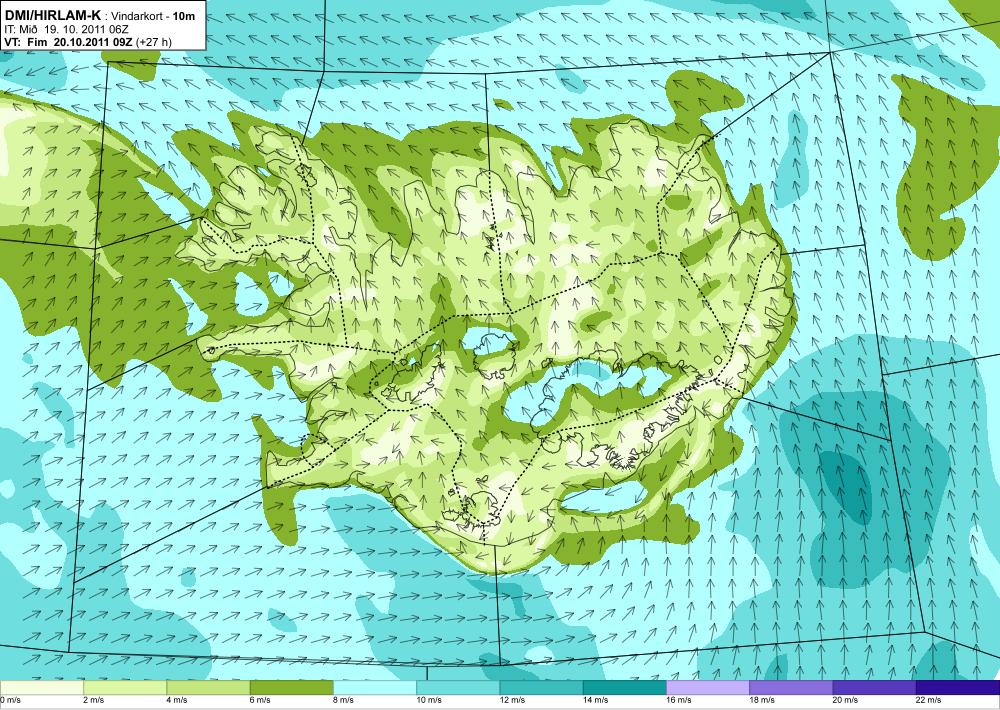Viewport: 1000px width, 710px height.
Task: Click the '12 m/s' legend label
Action: click(x=512, y=700)
